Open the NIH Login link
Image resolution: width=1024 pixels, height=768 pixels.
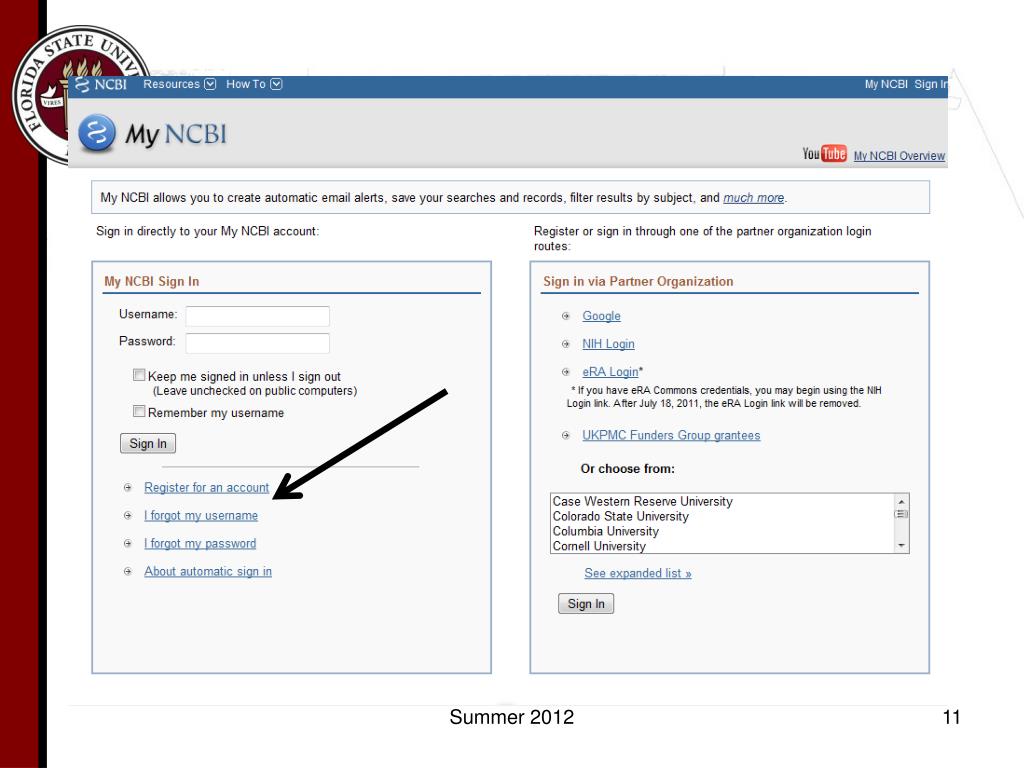pyautogui.click(x=608, y=344)
